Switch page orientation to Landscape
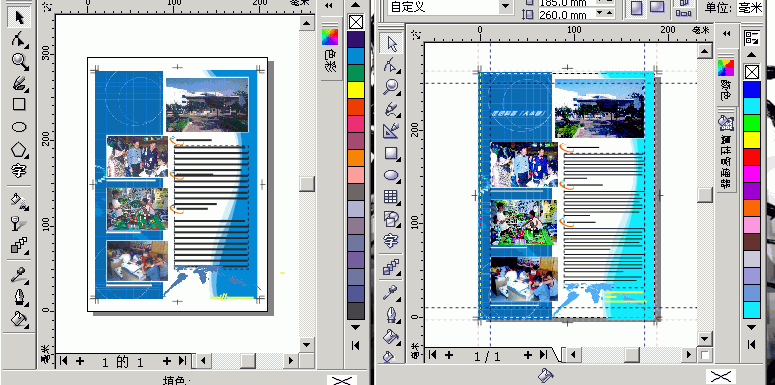 coord(657,7)
